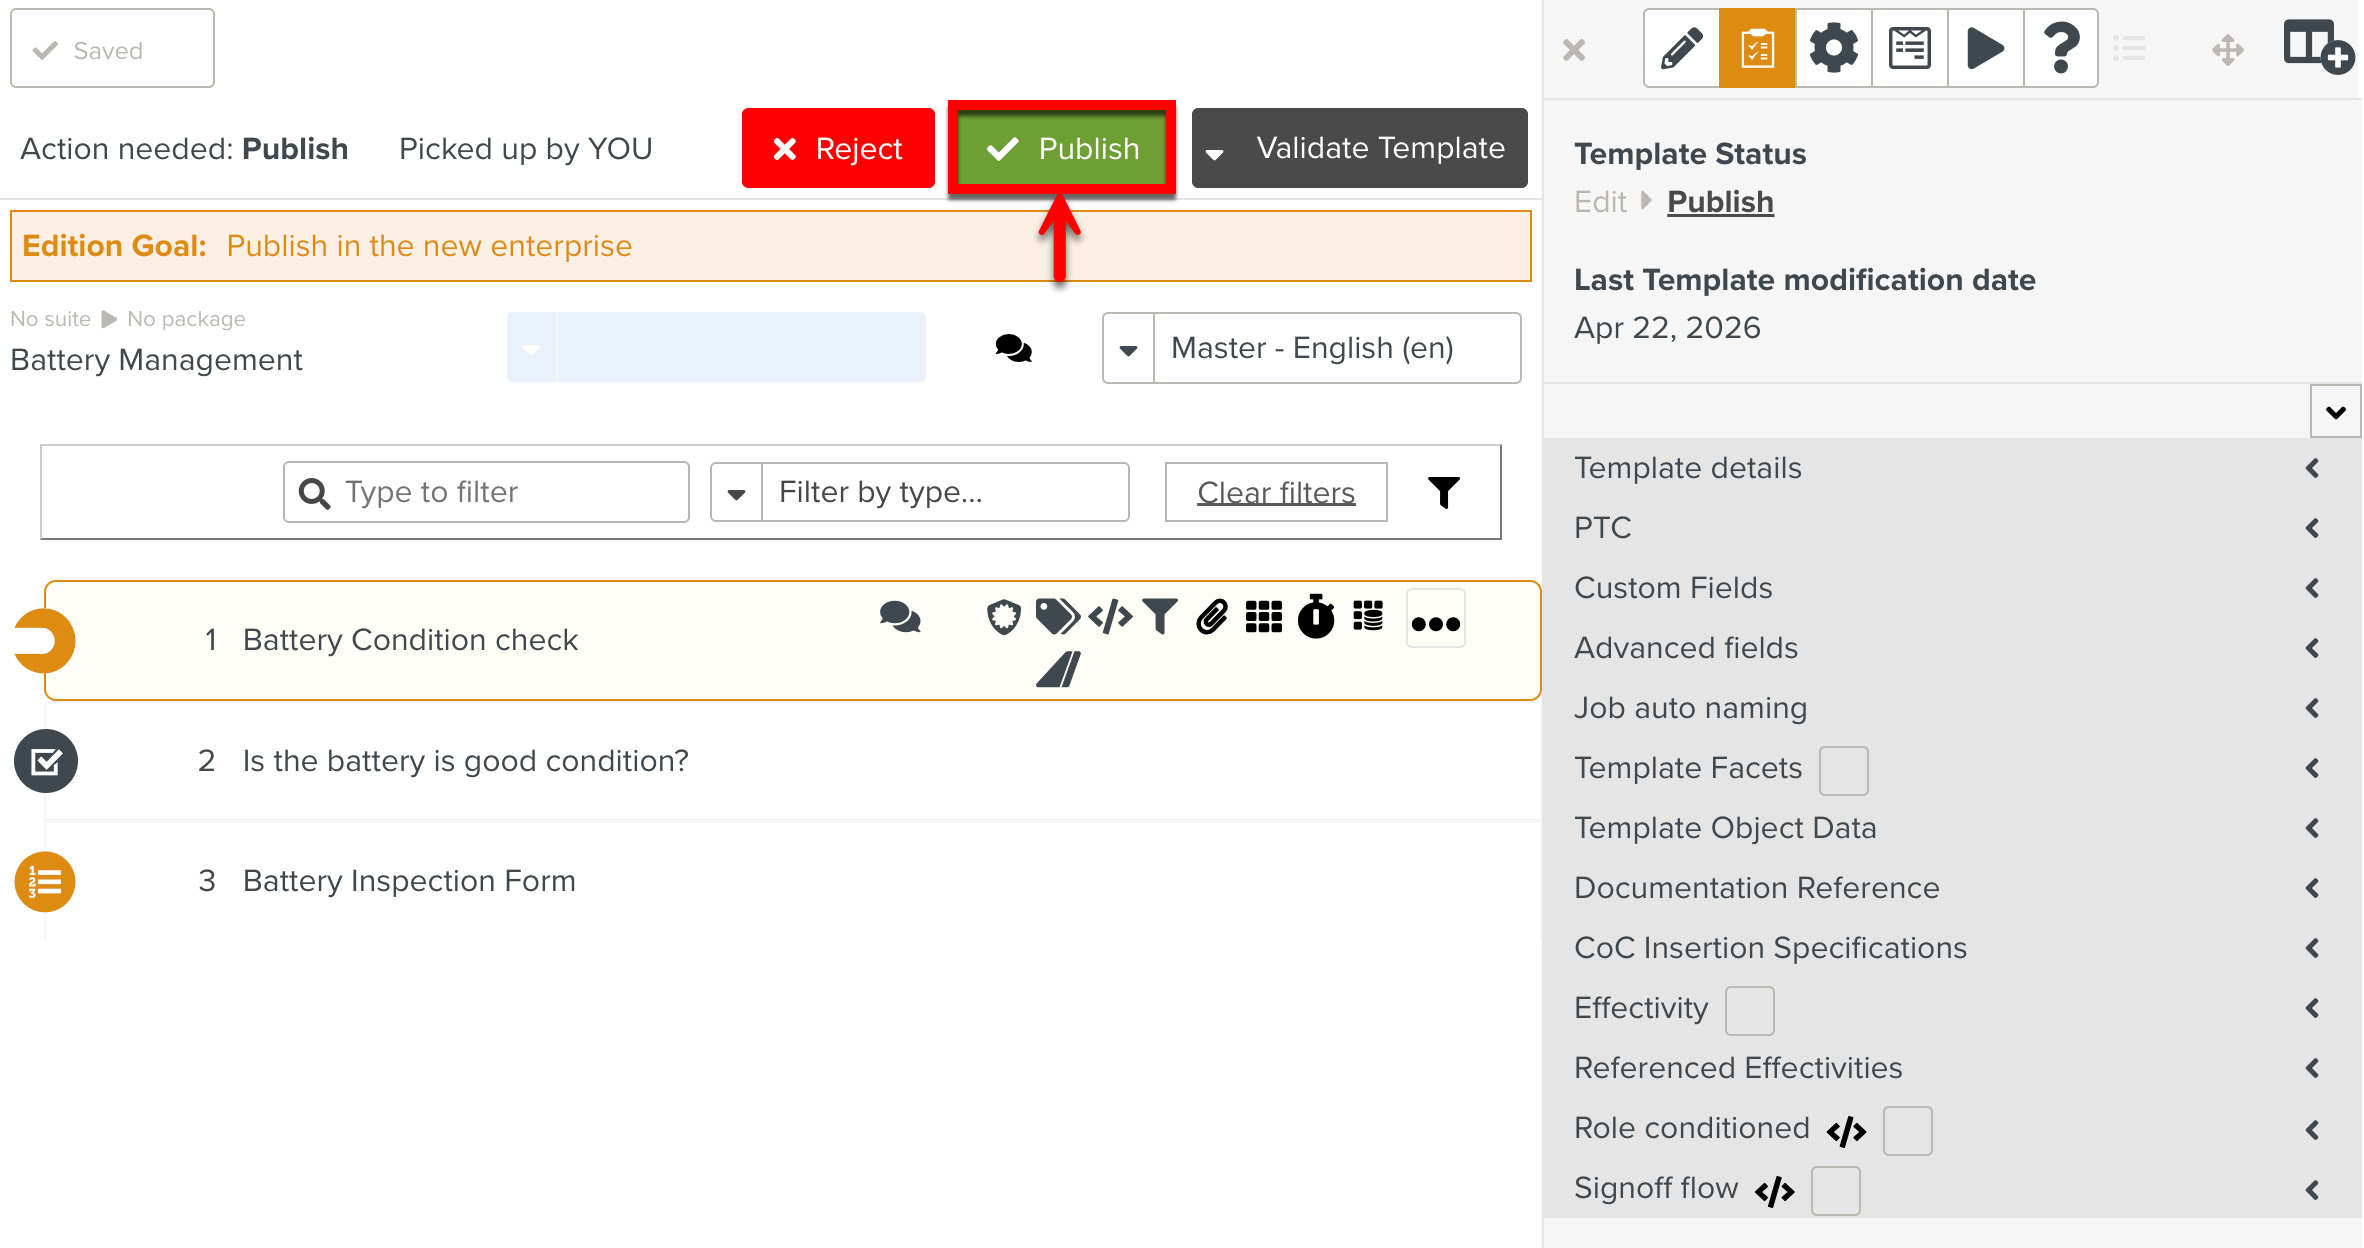Open the ellipsis more-options menu on step 1
Screen dimensions: 2364x1248
coord(1434,620)
